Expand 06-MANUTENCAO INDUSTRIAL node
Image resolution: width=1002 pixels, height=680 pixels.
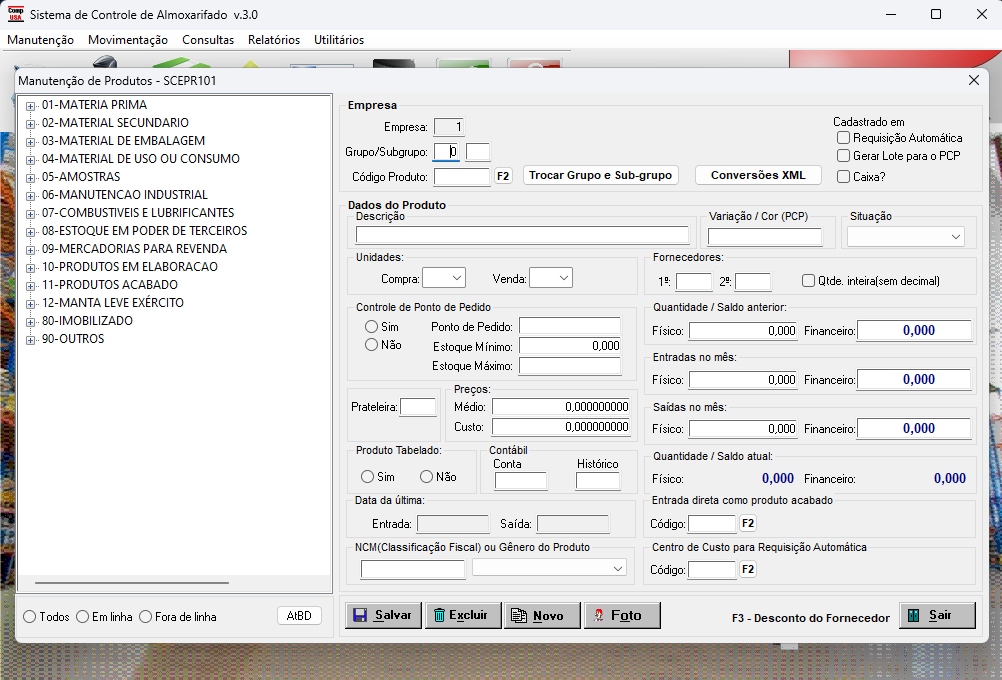click(30, 196)
